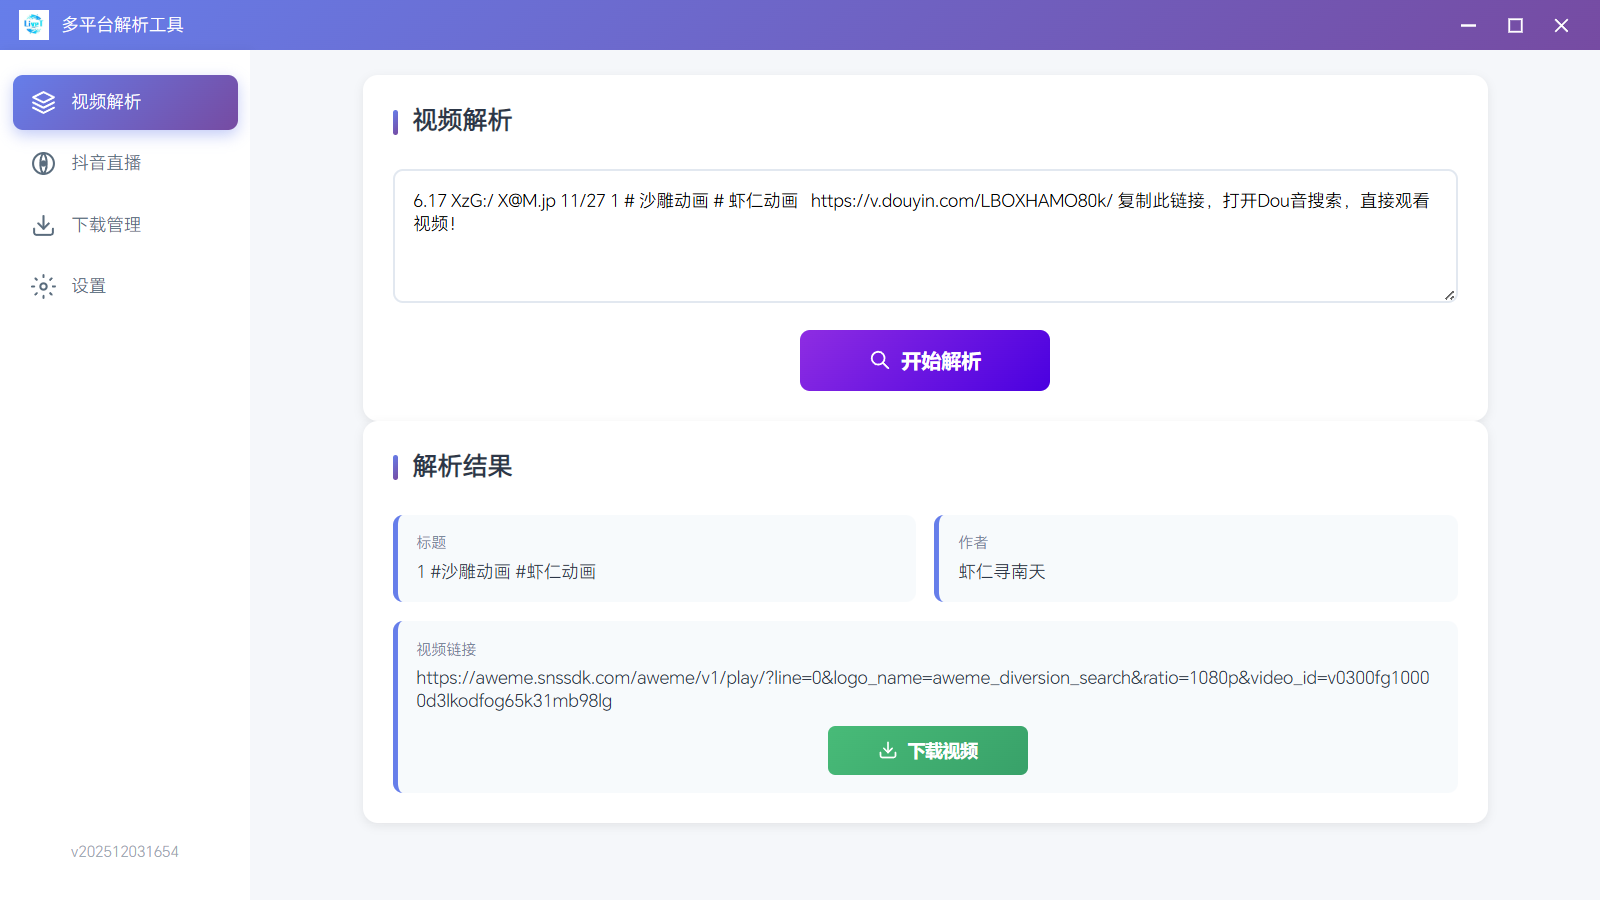This screenshot has height=900, width=1600.
Task: Click the app logo in the title bar
Action: click(x=33, y=24)
